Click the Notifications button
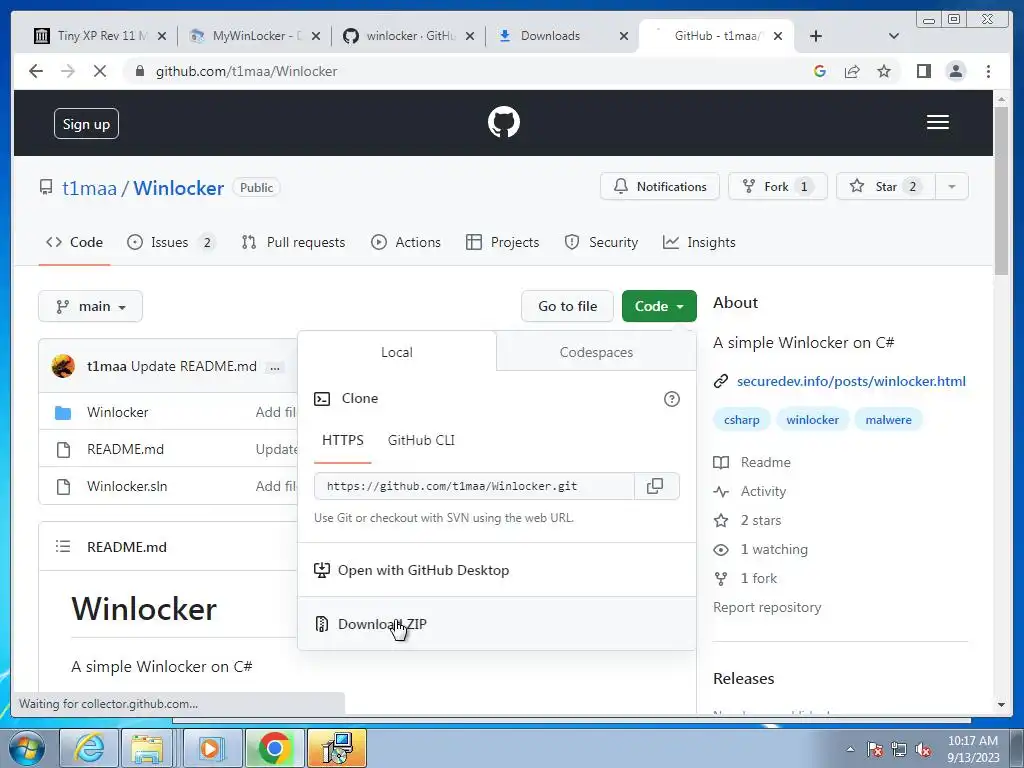This screenshot has height=768, width=1024. point(660,187)
